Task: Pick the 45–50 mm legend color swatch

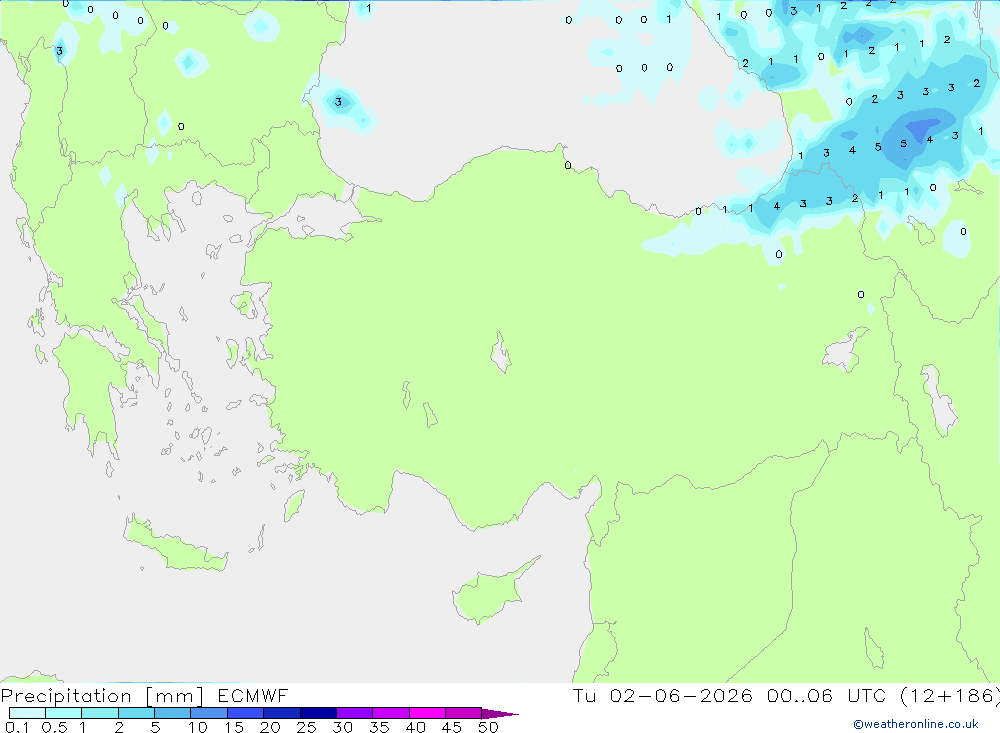Action: [x=464, y=713]
